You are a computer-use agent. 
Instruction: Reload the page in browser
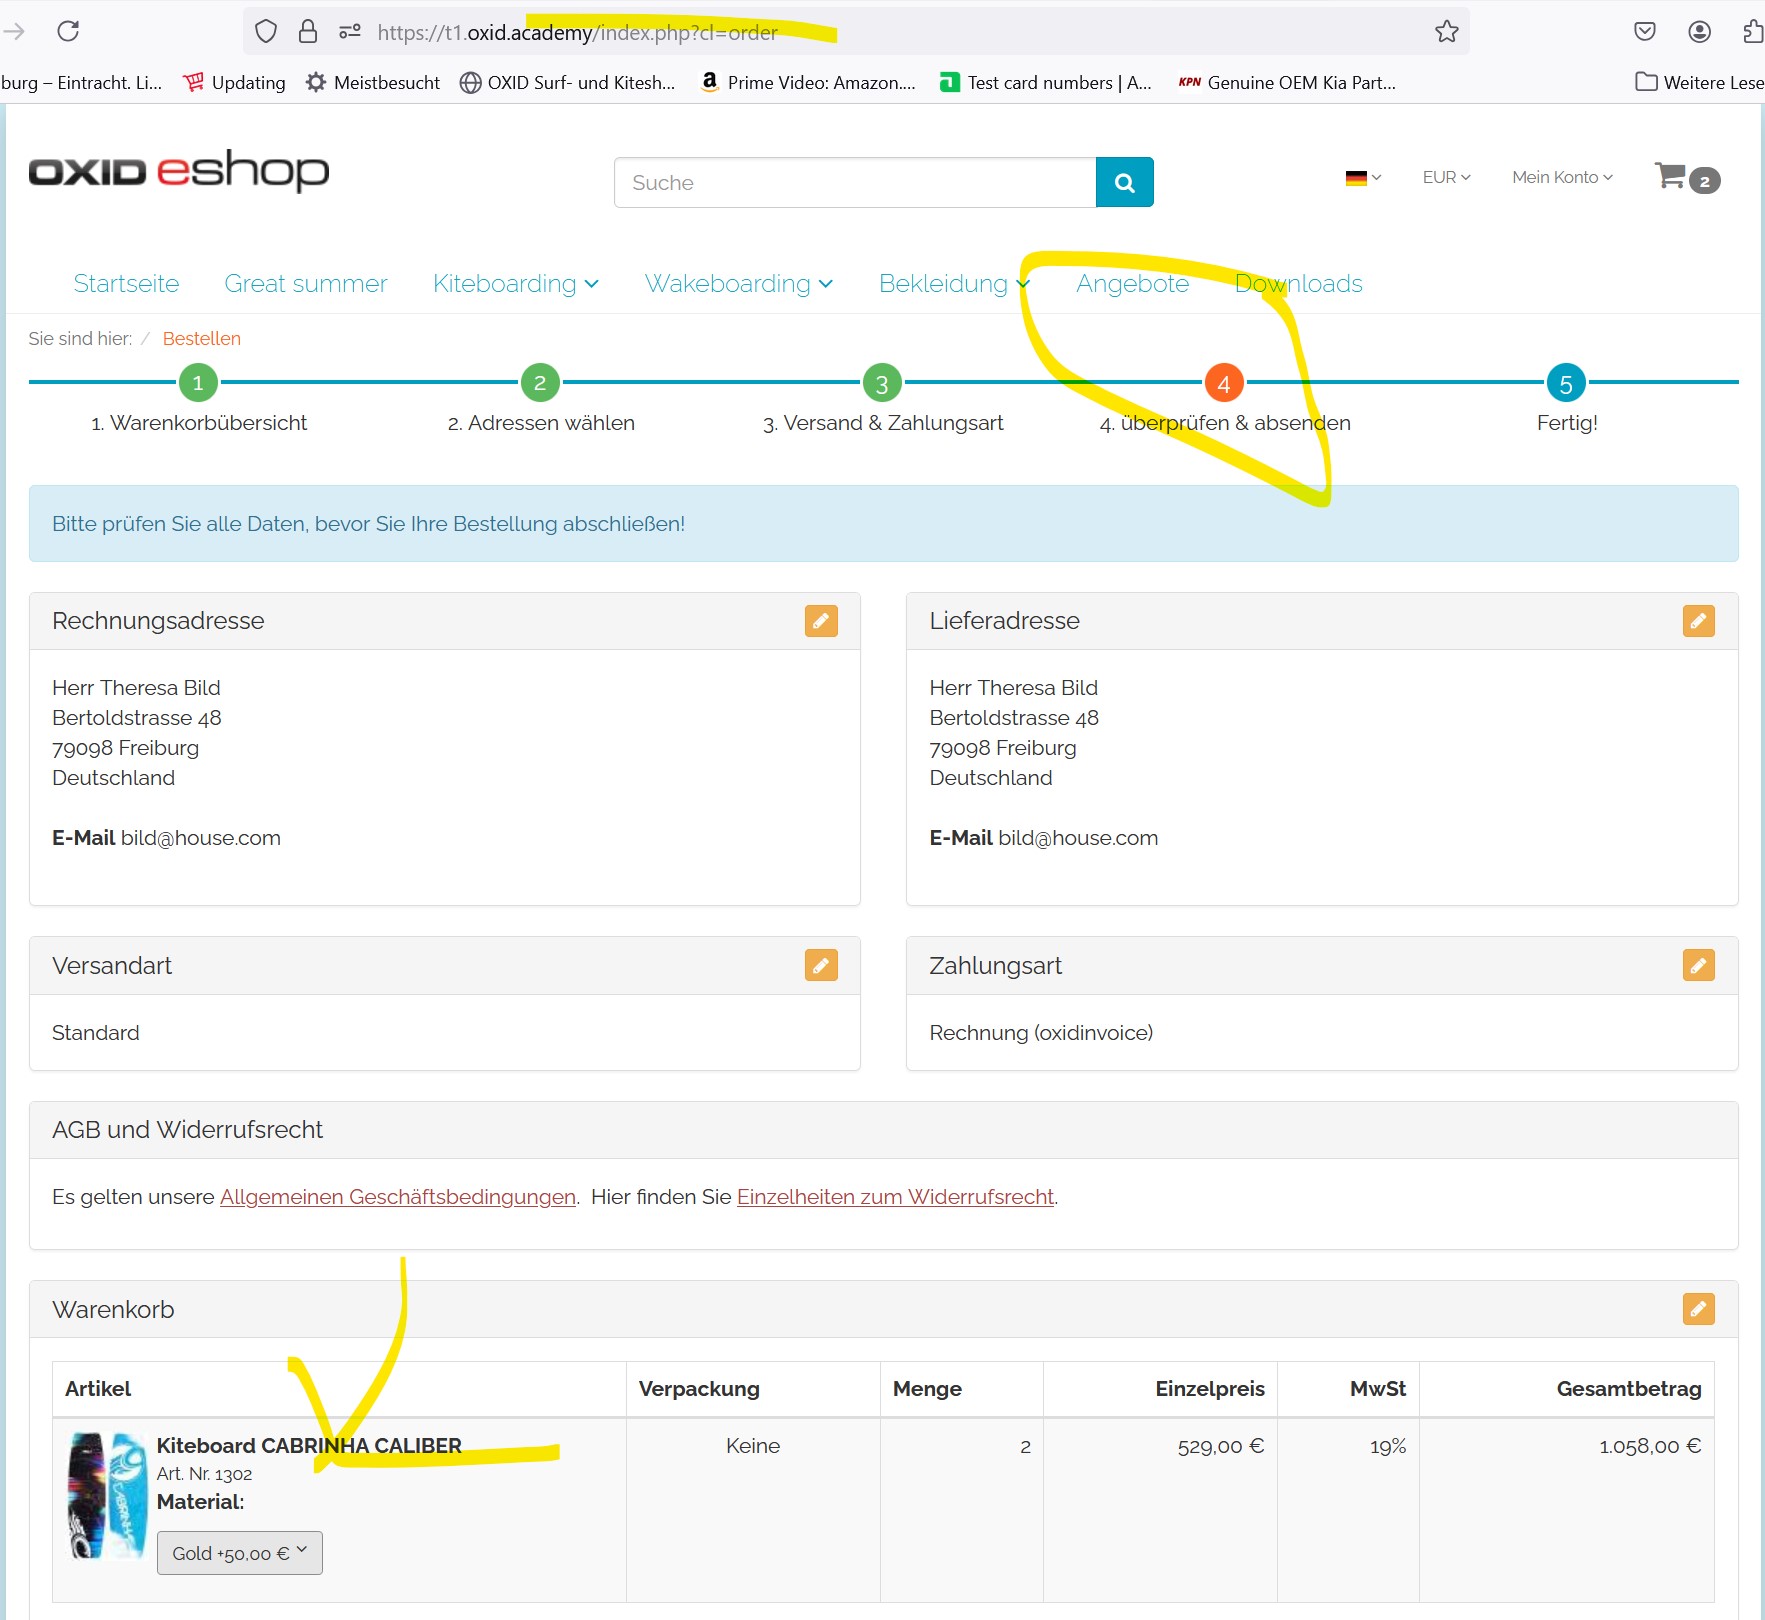pyautogui.click(x=68, y=32)
